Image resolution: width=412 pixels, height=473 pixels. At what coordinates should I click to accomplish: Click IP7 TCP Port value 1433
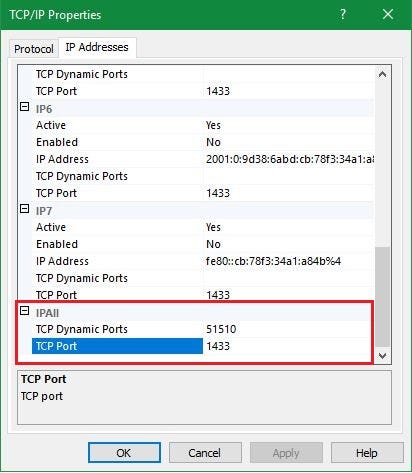pyautogui.click(x=218, y=295)
